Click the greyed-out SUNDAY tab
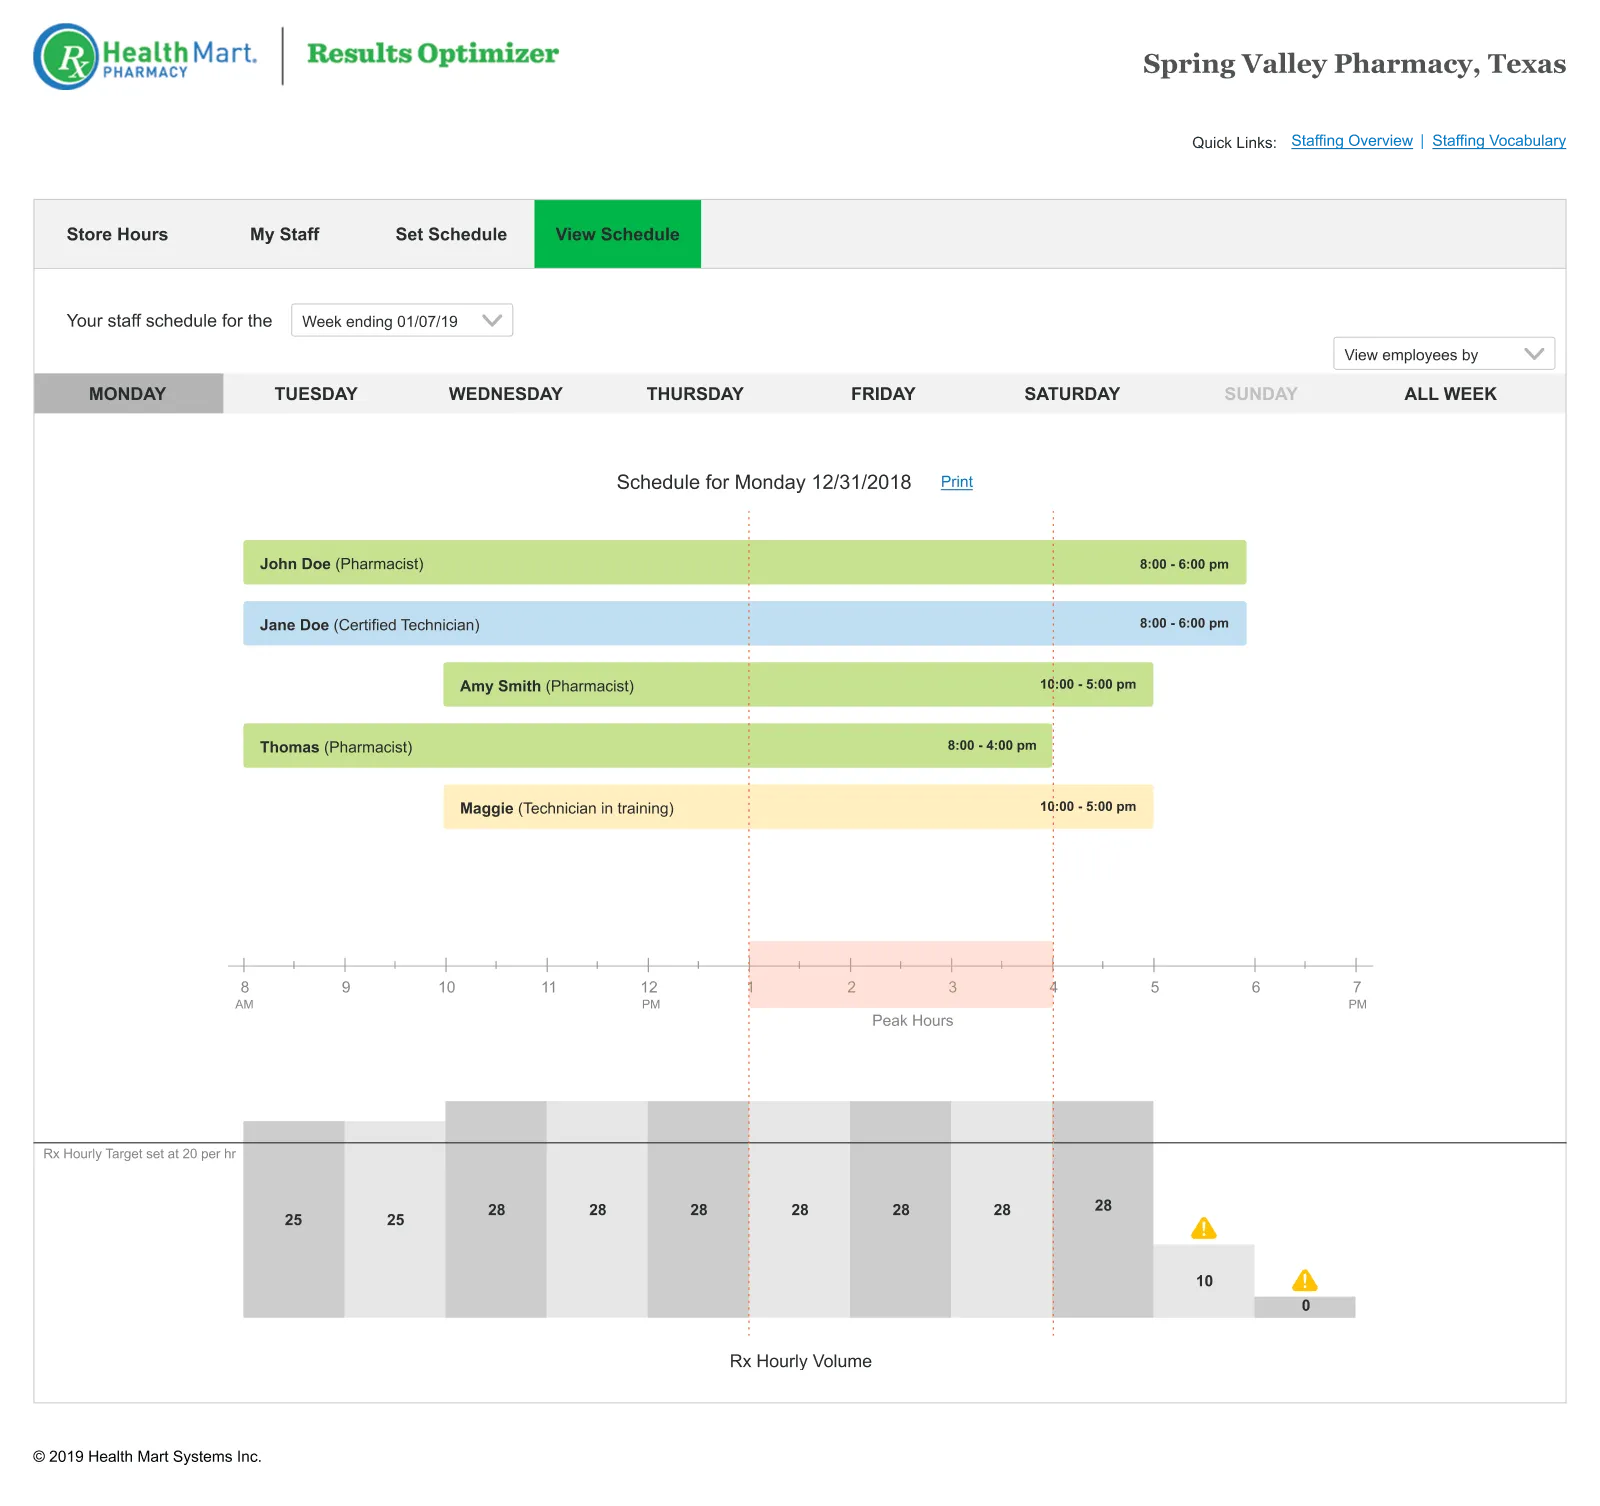1600x1506 pixels. click(1261, 394)
